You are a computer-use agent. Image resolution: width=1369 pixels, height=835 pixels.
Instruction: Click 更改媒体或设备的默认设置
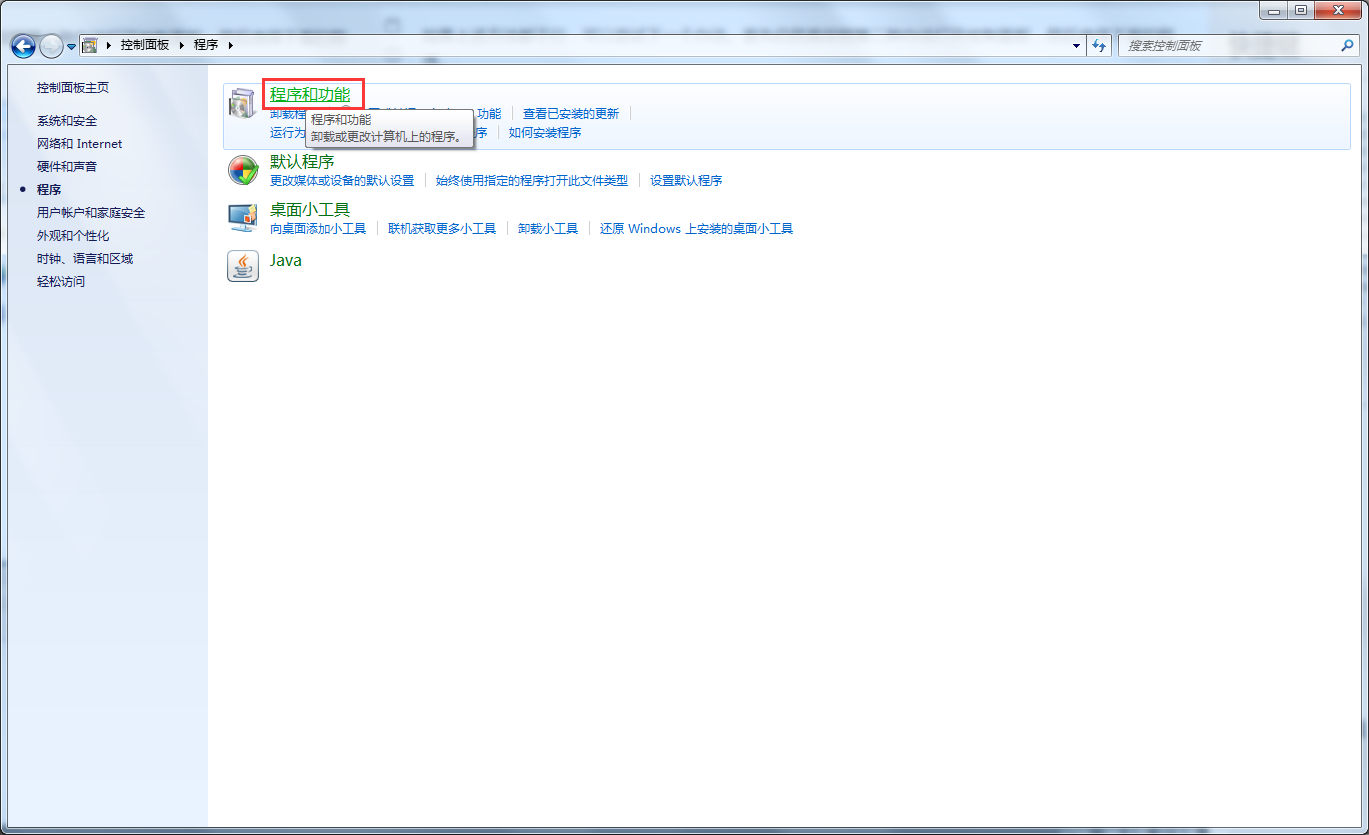coord(342,181)
